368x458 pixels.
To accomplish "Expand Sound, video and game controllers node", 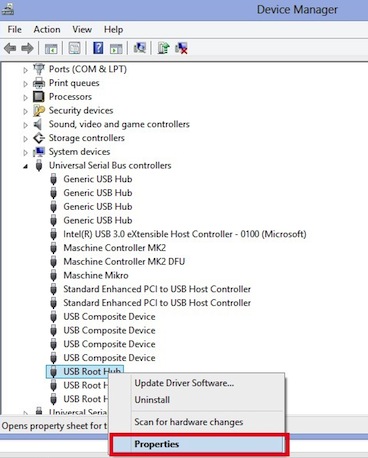I will pos(25,125).
